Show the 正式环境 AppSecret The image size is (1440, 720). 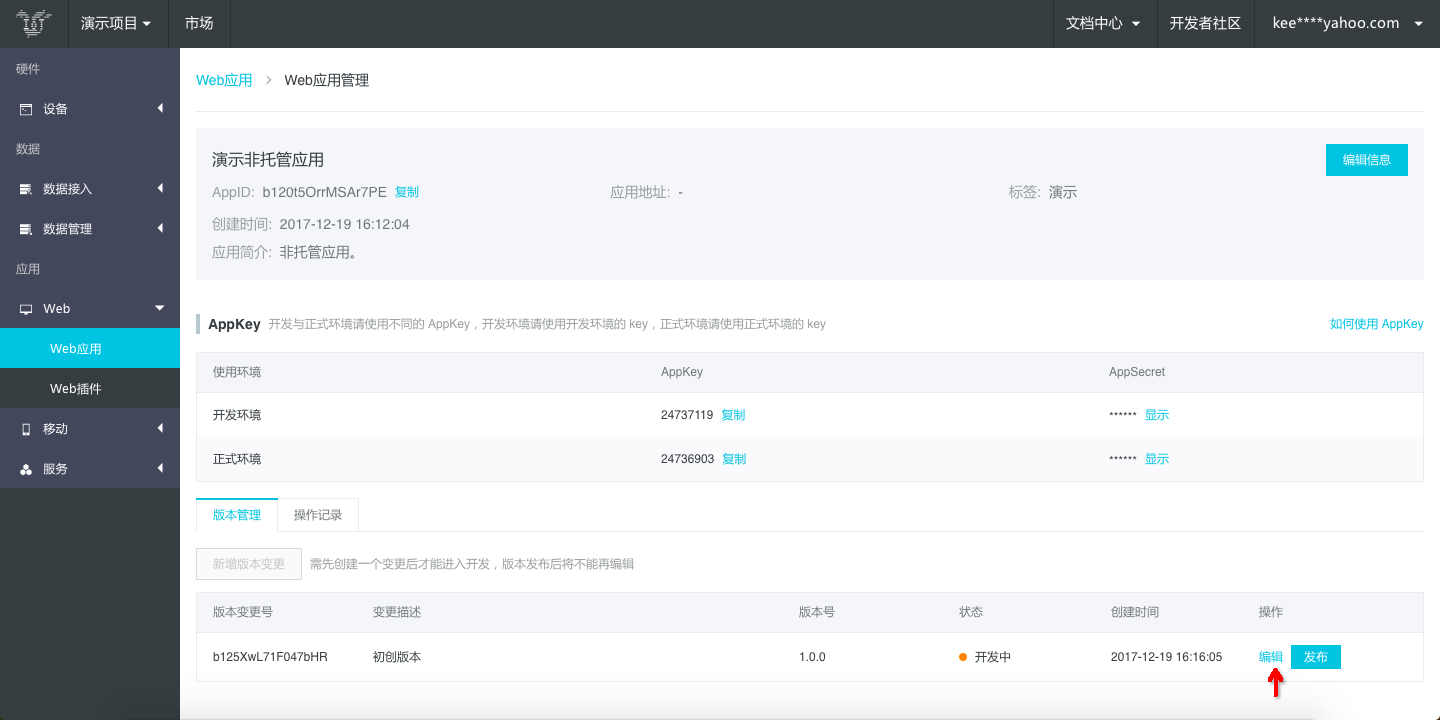[x=1157, y=459]
